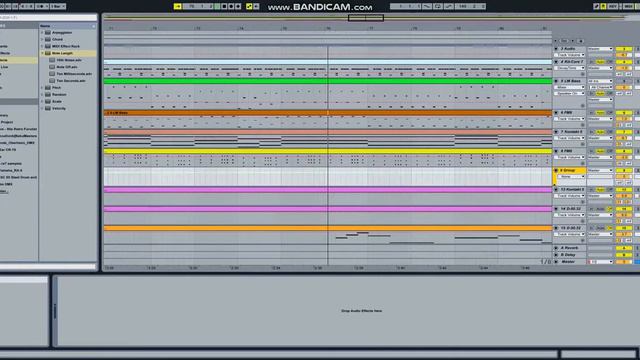Click the Random folder icon in browser
The image size is (640, 360).
point(48,94)
